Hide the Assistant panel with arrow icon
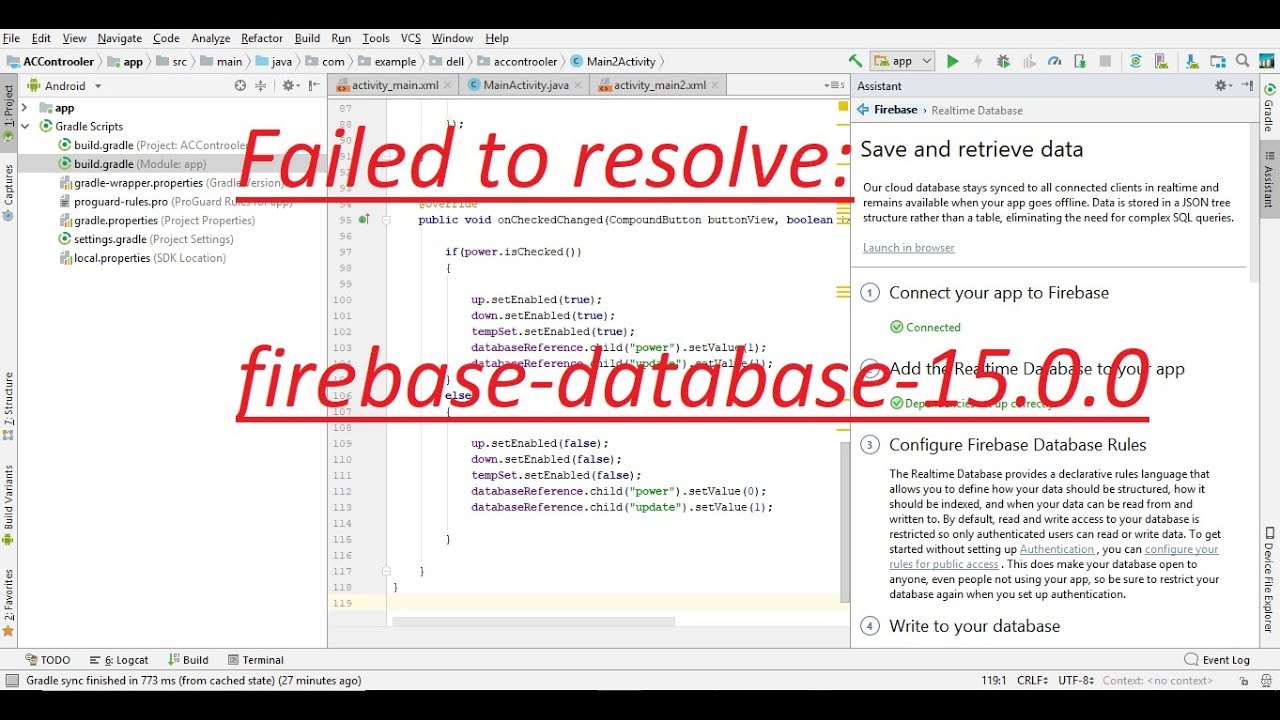Screen dimensions: 1280x720 pyautogui.click(x=1247, y=86)
